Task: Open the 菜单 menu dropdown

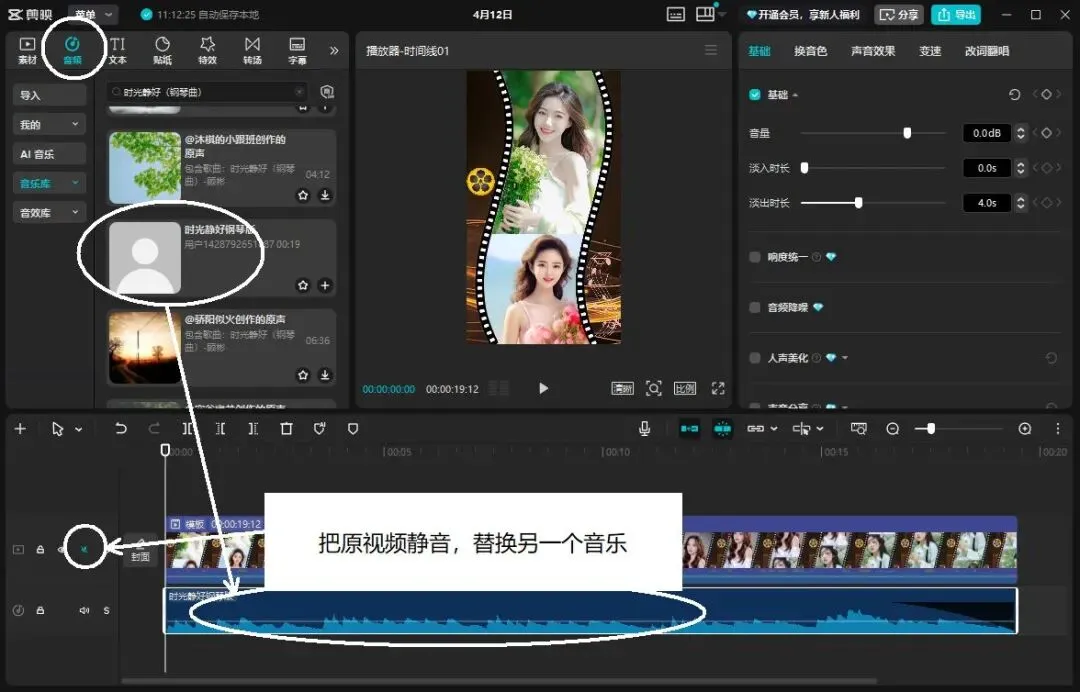Action: [x=93, y=14]
